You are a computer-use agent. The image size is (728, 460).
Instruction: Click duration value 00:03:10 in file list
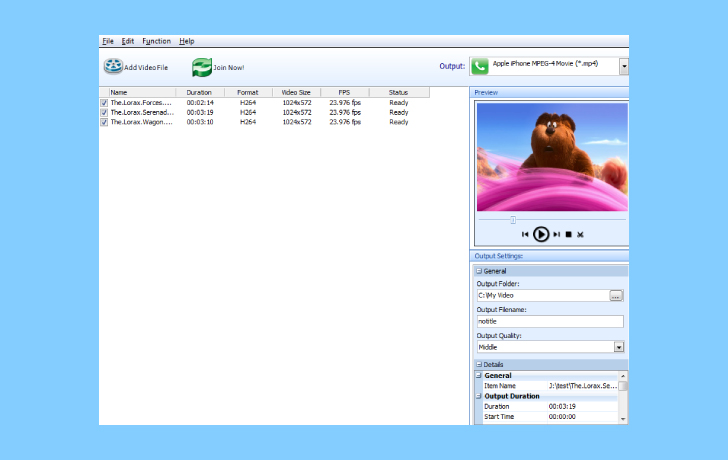click(200, 123)
